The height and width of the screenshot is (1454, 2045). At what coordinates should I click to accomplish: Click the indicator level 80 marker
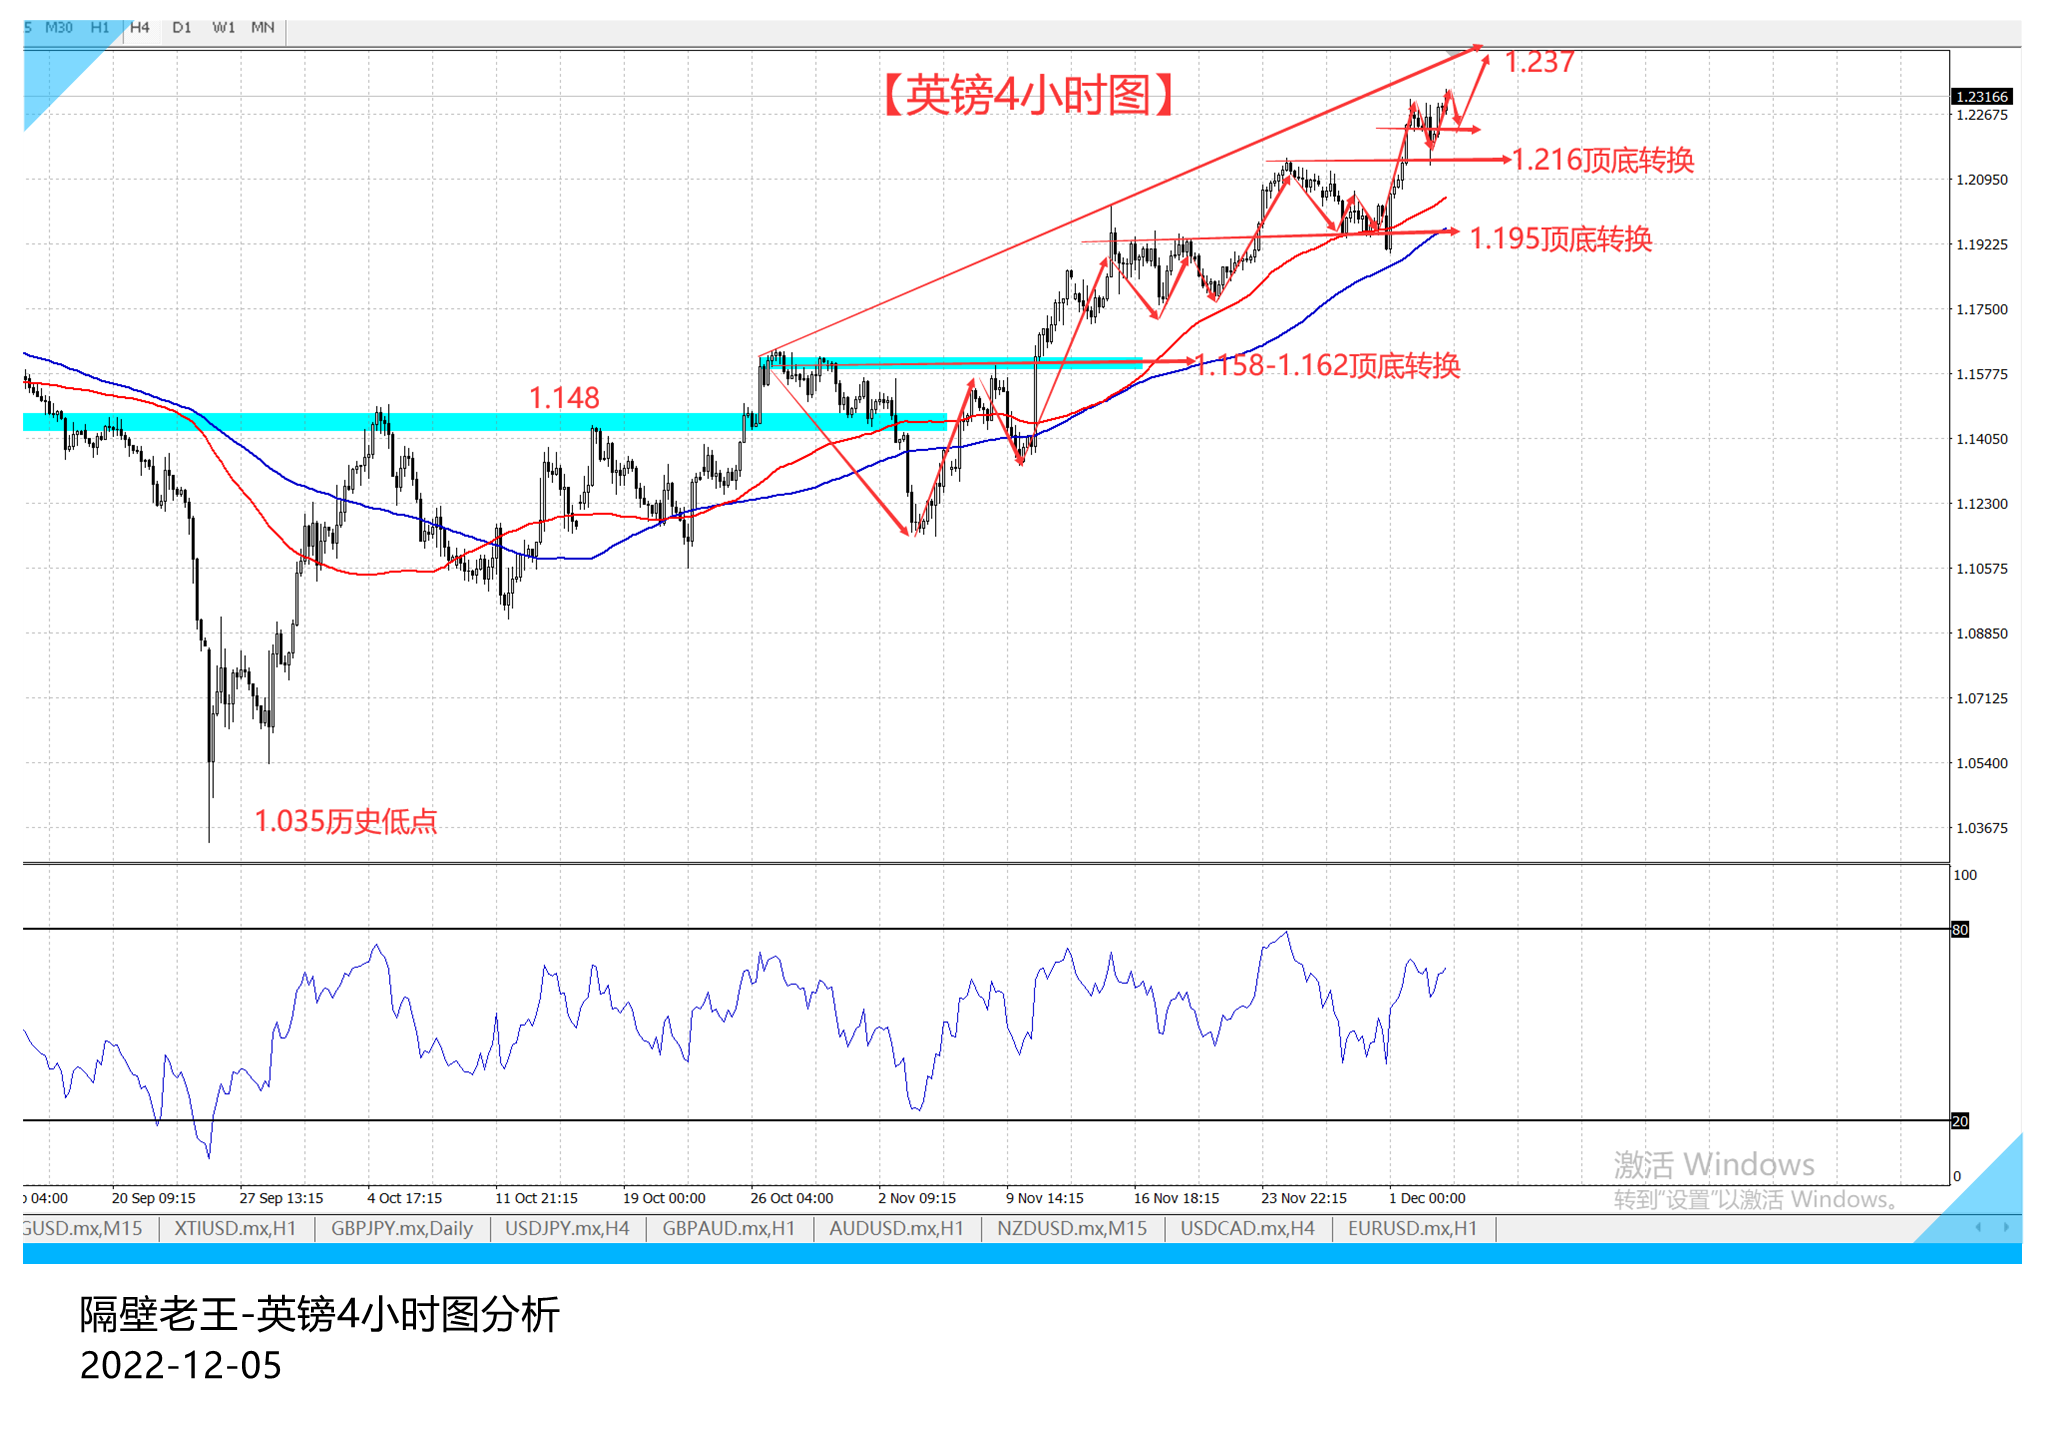(1960, 930)
